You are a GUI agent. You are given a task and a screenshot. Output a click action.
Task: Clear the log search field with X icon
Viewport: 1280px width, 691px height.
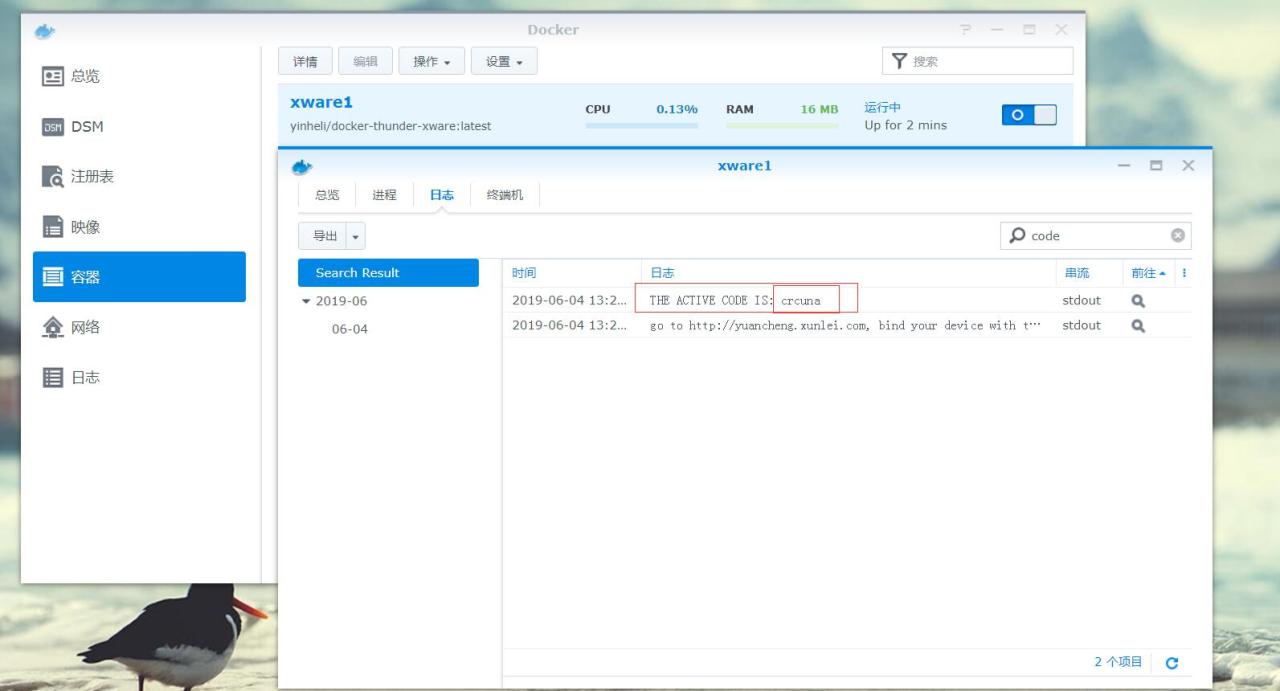1177,236
